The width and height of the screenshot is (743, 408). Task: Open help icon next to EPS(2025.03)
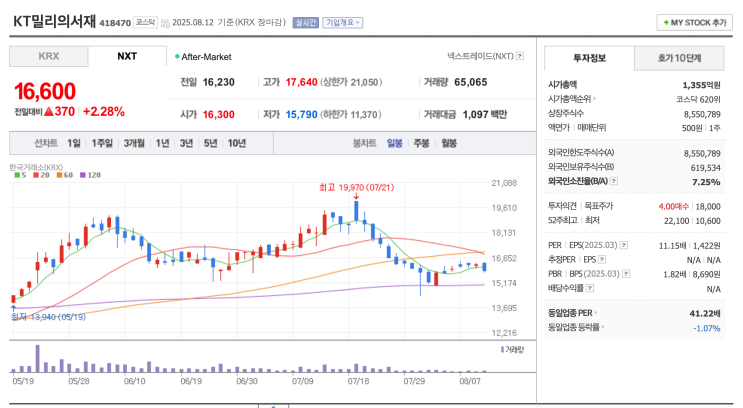pos(624,245)
